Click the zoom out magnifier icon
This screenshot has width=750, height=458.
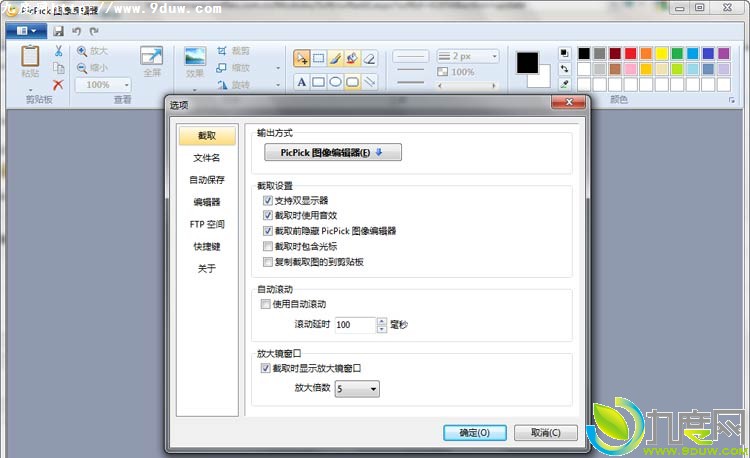click(82, 68)
